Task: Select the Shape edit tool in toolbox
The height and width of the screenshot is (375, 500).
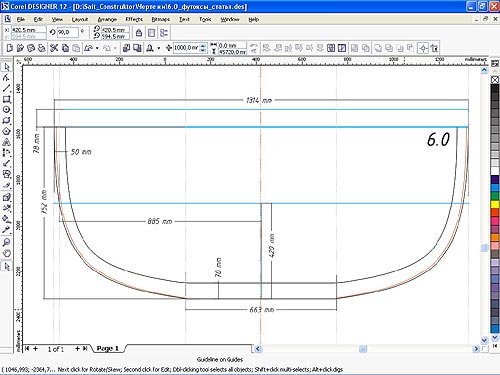Action: [7, 78]
